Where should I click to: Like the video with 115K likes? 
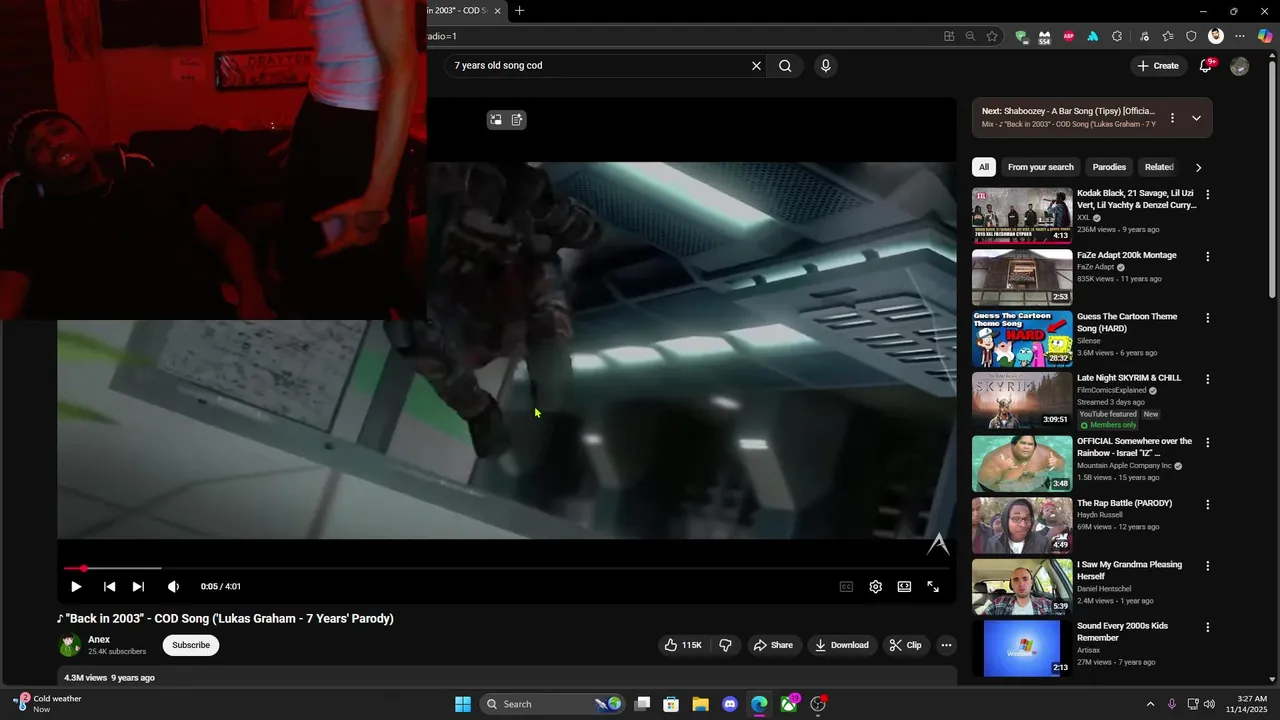[x=683, y=645]
